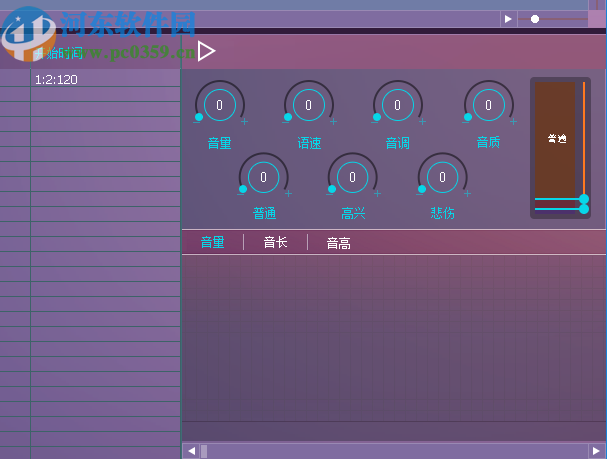Click the 普通 normal emotion knob
This screenshot has height=459, width=607.
click(x=263, y=177)
